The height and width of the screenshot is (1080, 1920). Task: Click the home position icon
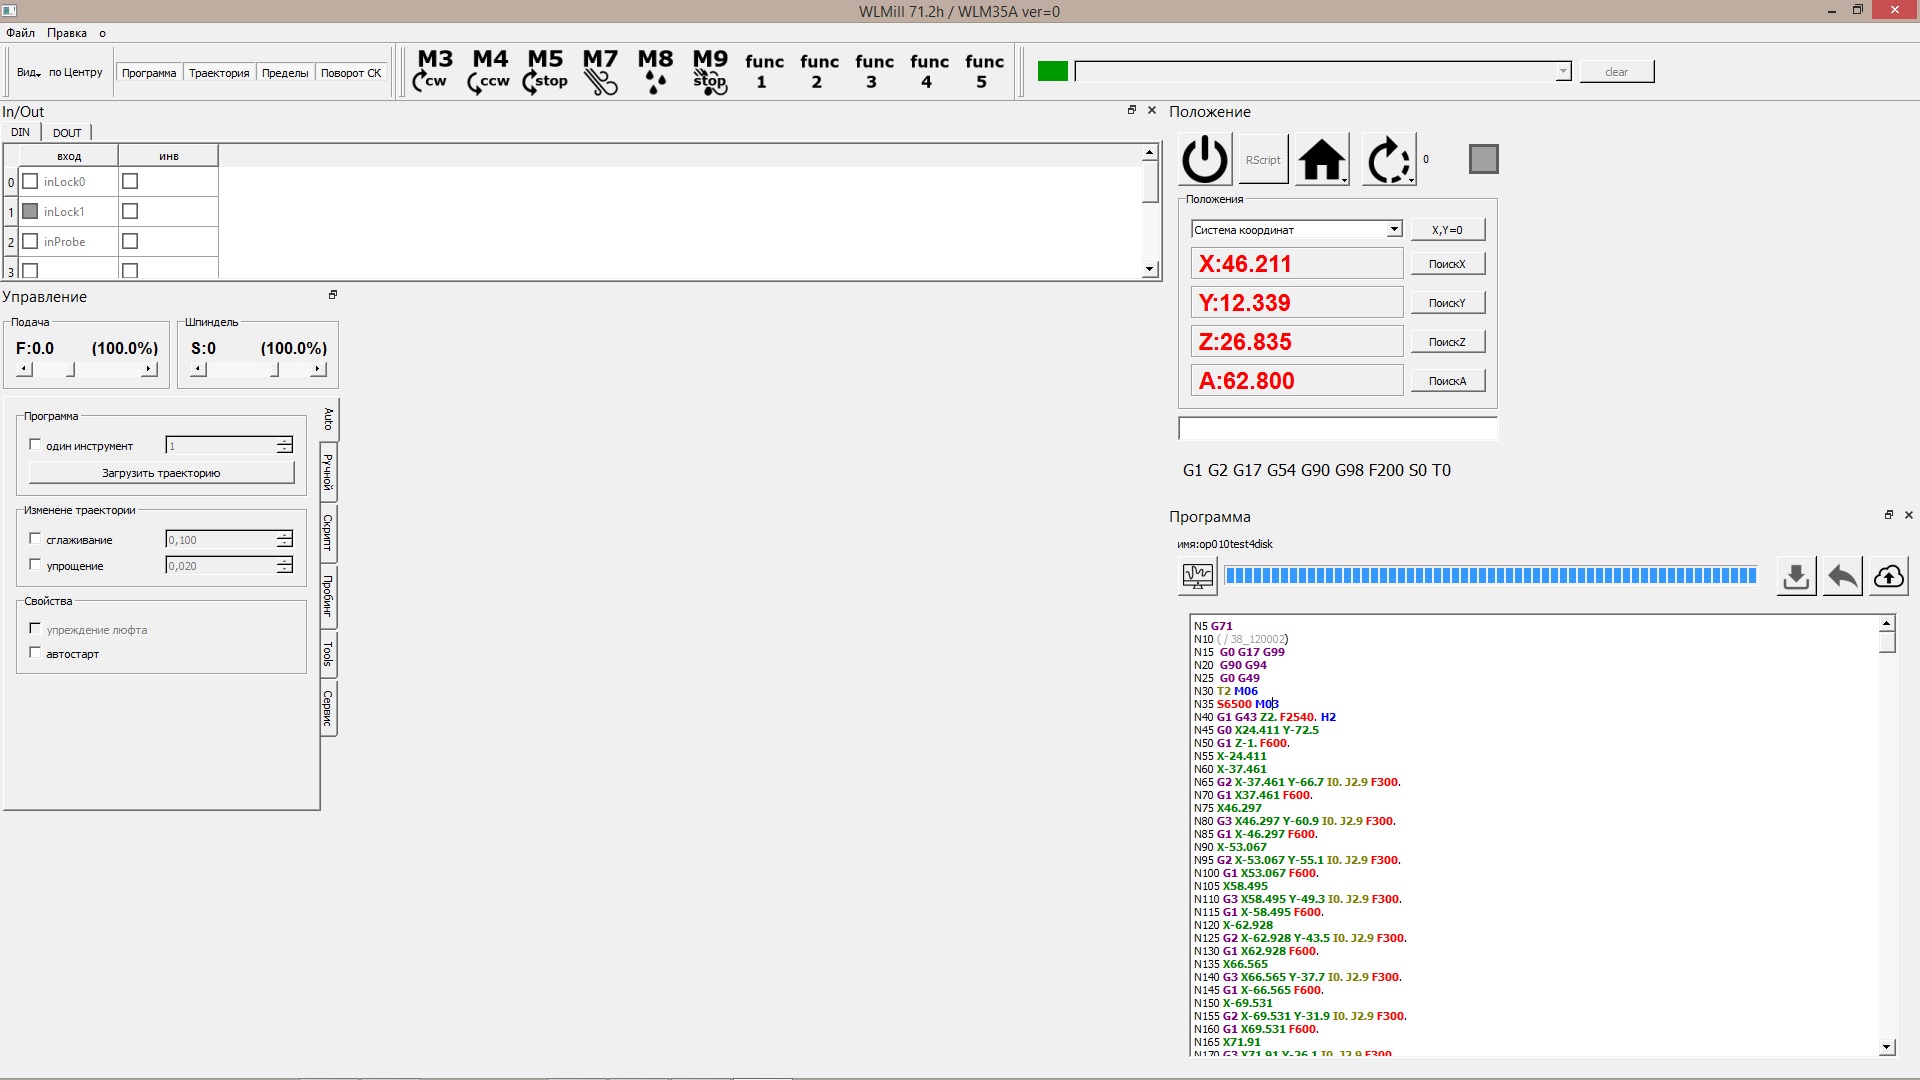tap(1322, 160)
